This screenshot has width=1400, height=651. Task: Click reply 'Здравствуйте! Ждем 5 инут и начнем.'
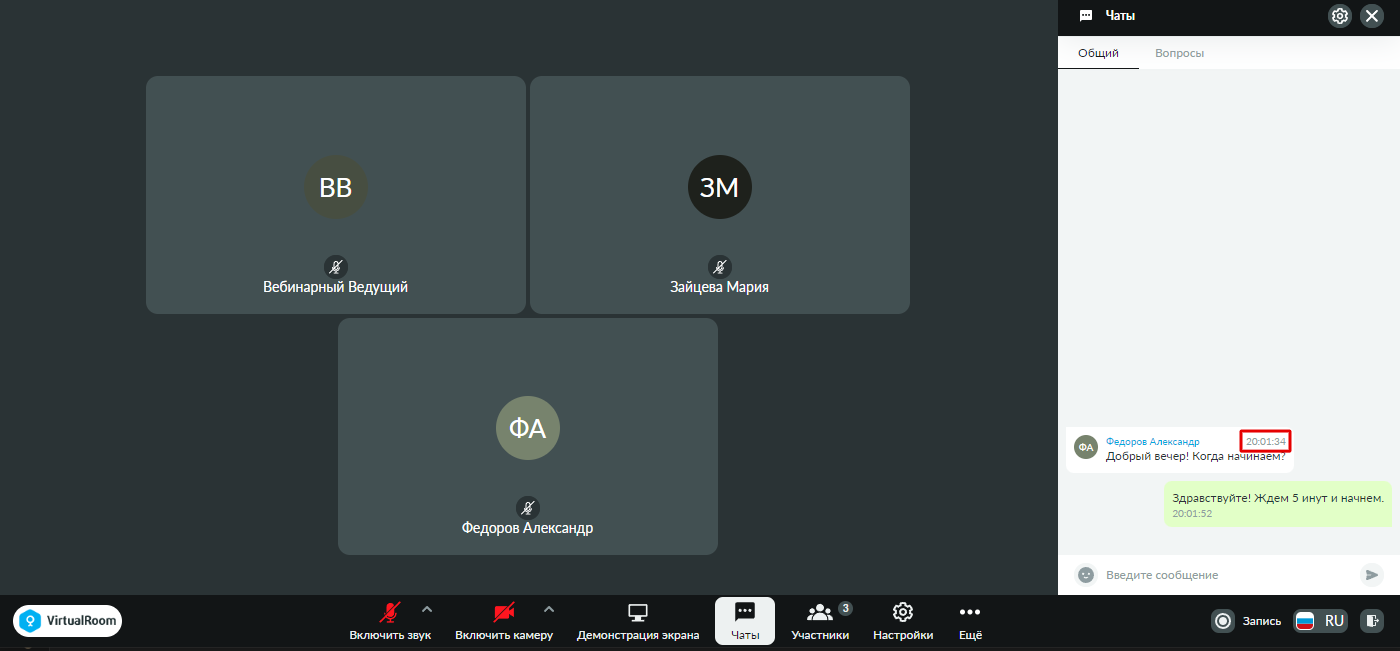tap(1278, 498)
